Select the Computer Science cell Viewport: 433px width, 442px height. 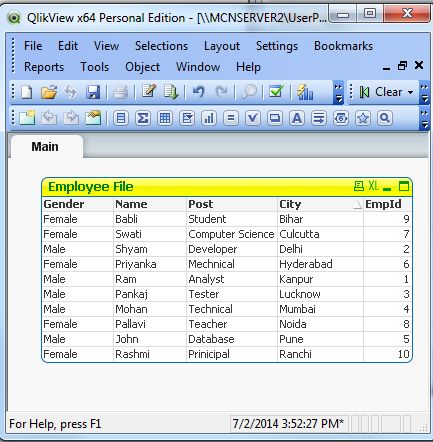tap(231, 234)
